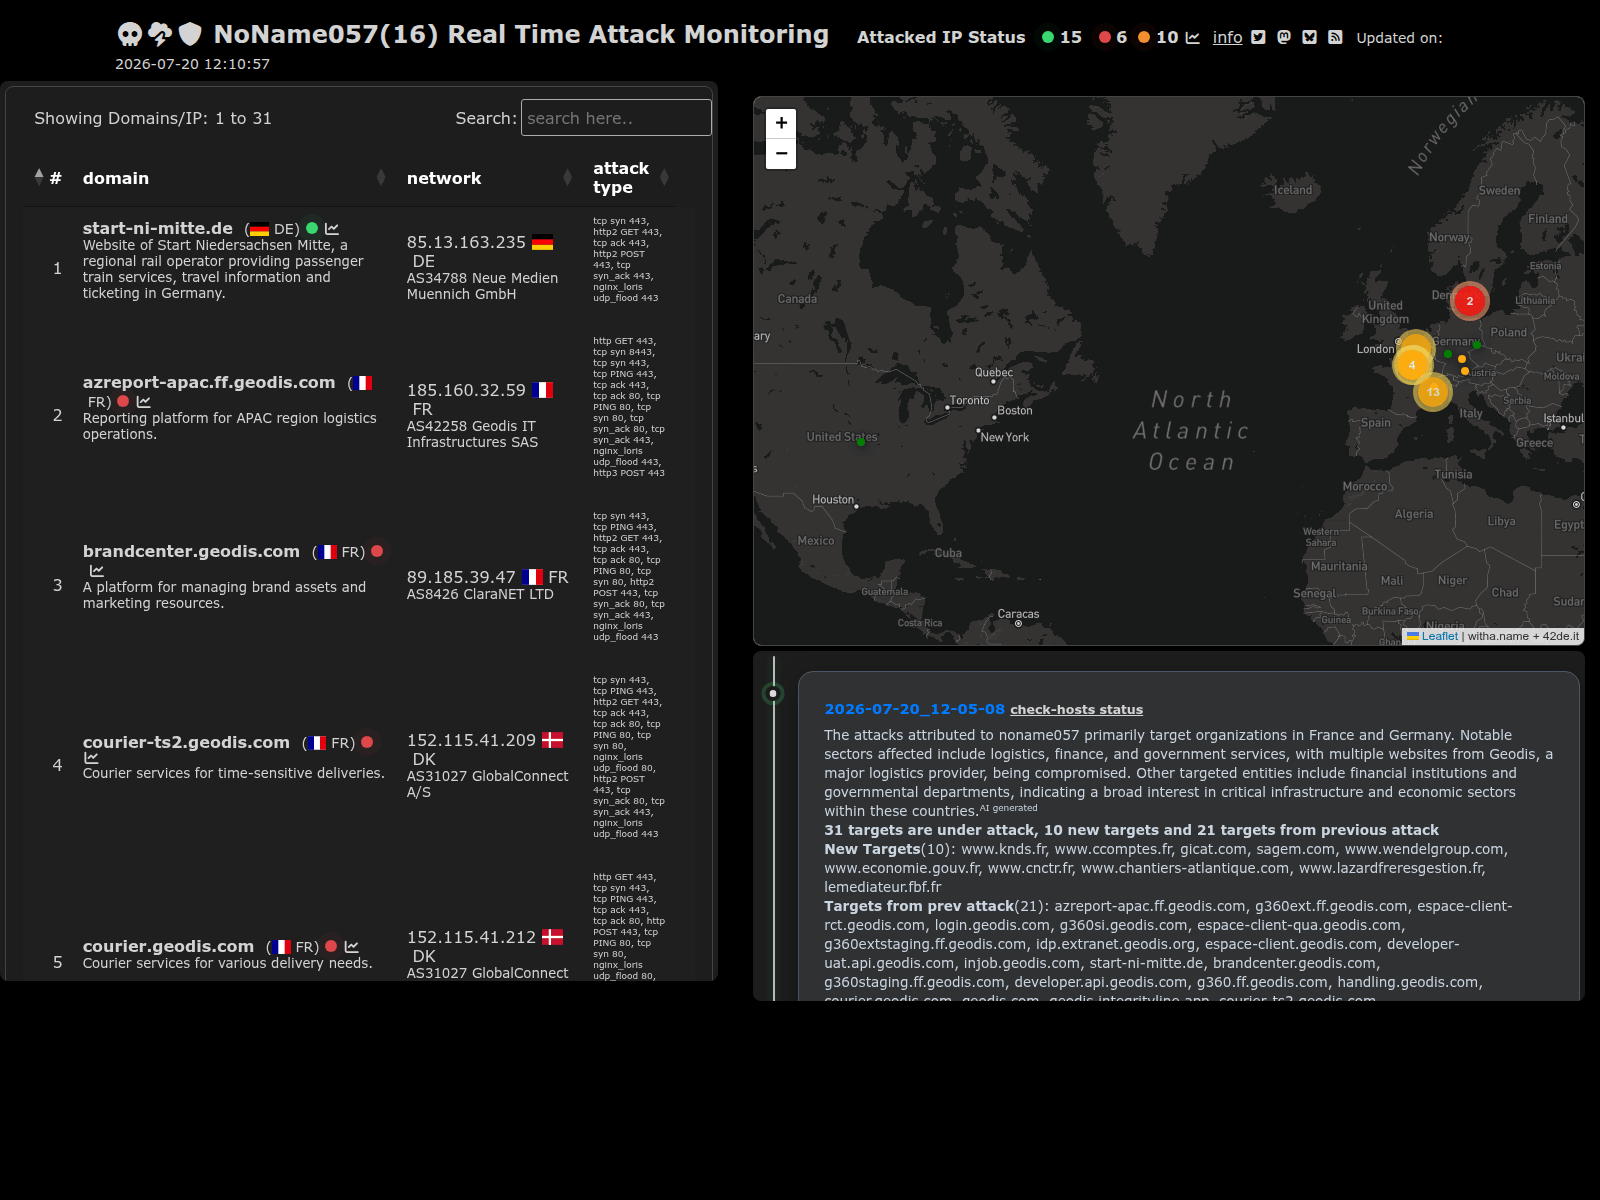The height and width of the screenshot is (1200, 1600).
Task: Click the shield icon beside the title
Action: coord(190,35)
